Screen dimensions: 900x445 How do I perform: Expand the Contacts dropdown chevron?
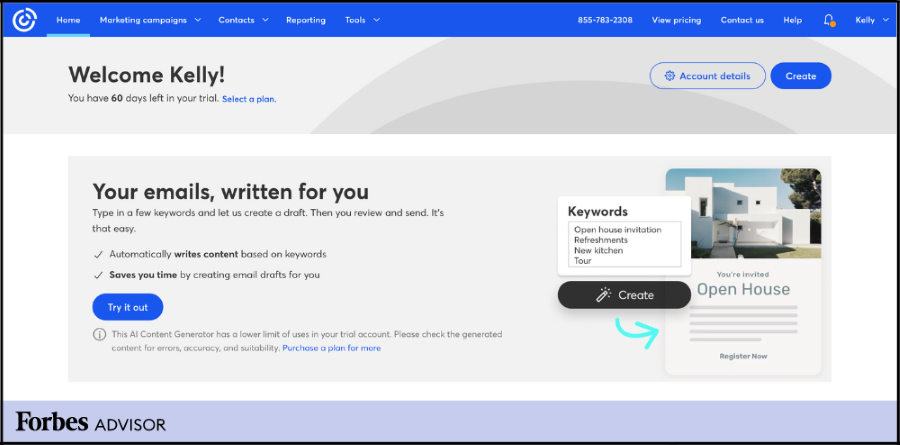[x=265, y=20]
